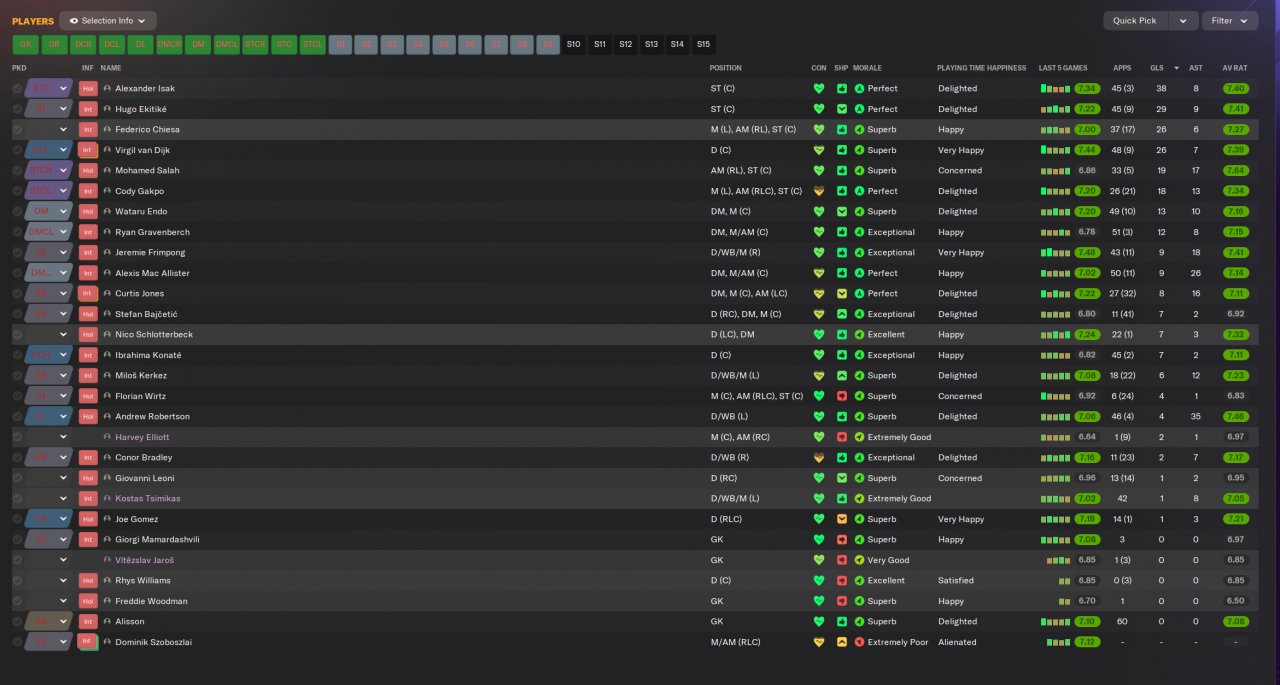Select the S15 substitute slot
The height and width of the screenshot is (685, 1280).
point(703,44)
